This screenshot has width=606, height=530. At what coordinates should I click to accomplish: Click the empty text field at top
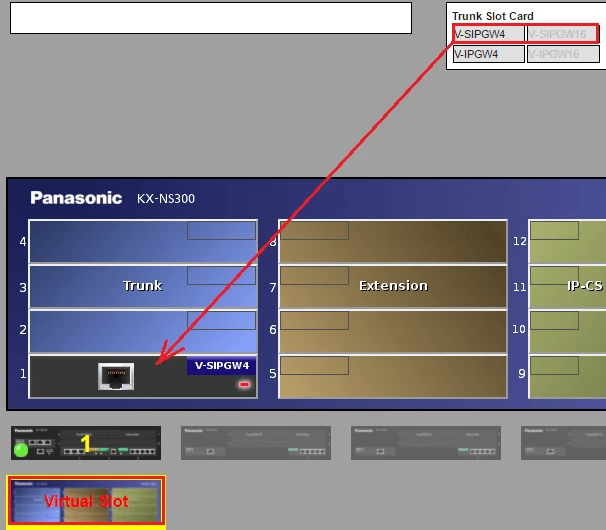211,18
